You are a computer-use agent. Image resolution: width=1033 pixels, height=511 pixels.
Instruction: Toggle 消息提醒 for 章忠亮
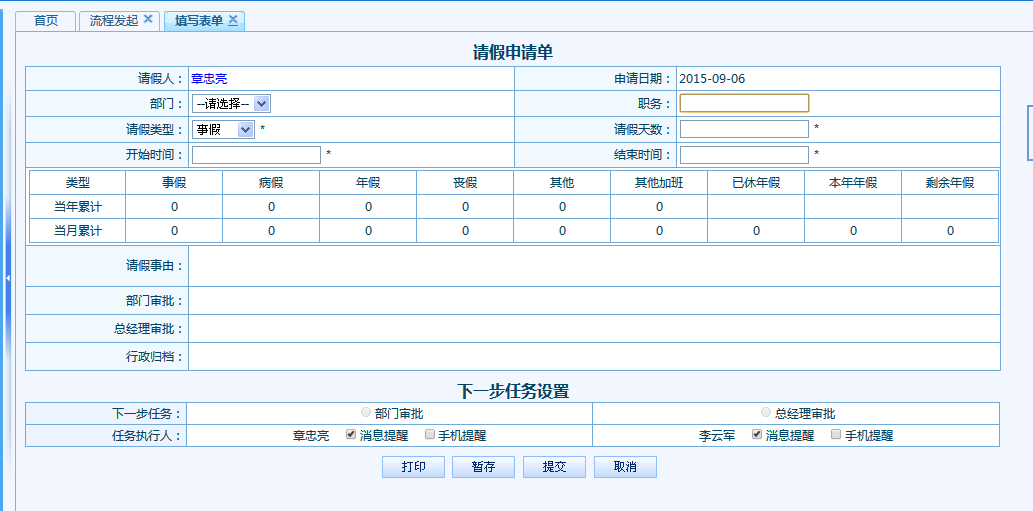click(351, 435)
